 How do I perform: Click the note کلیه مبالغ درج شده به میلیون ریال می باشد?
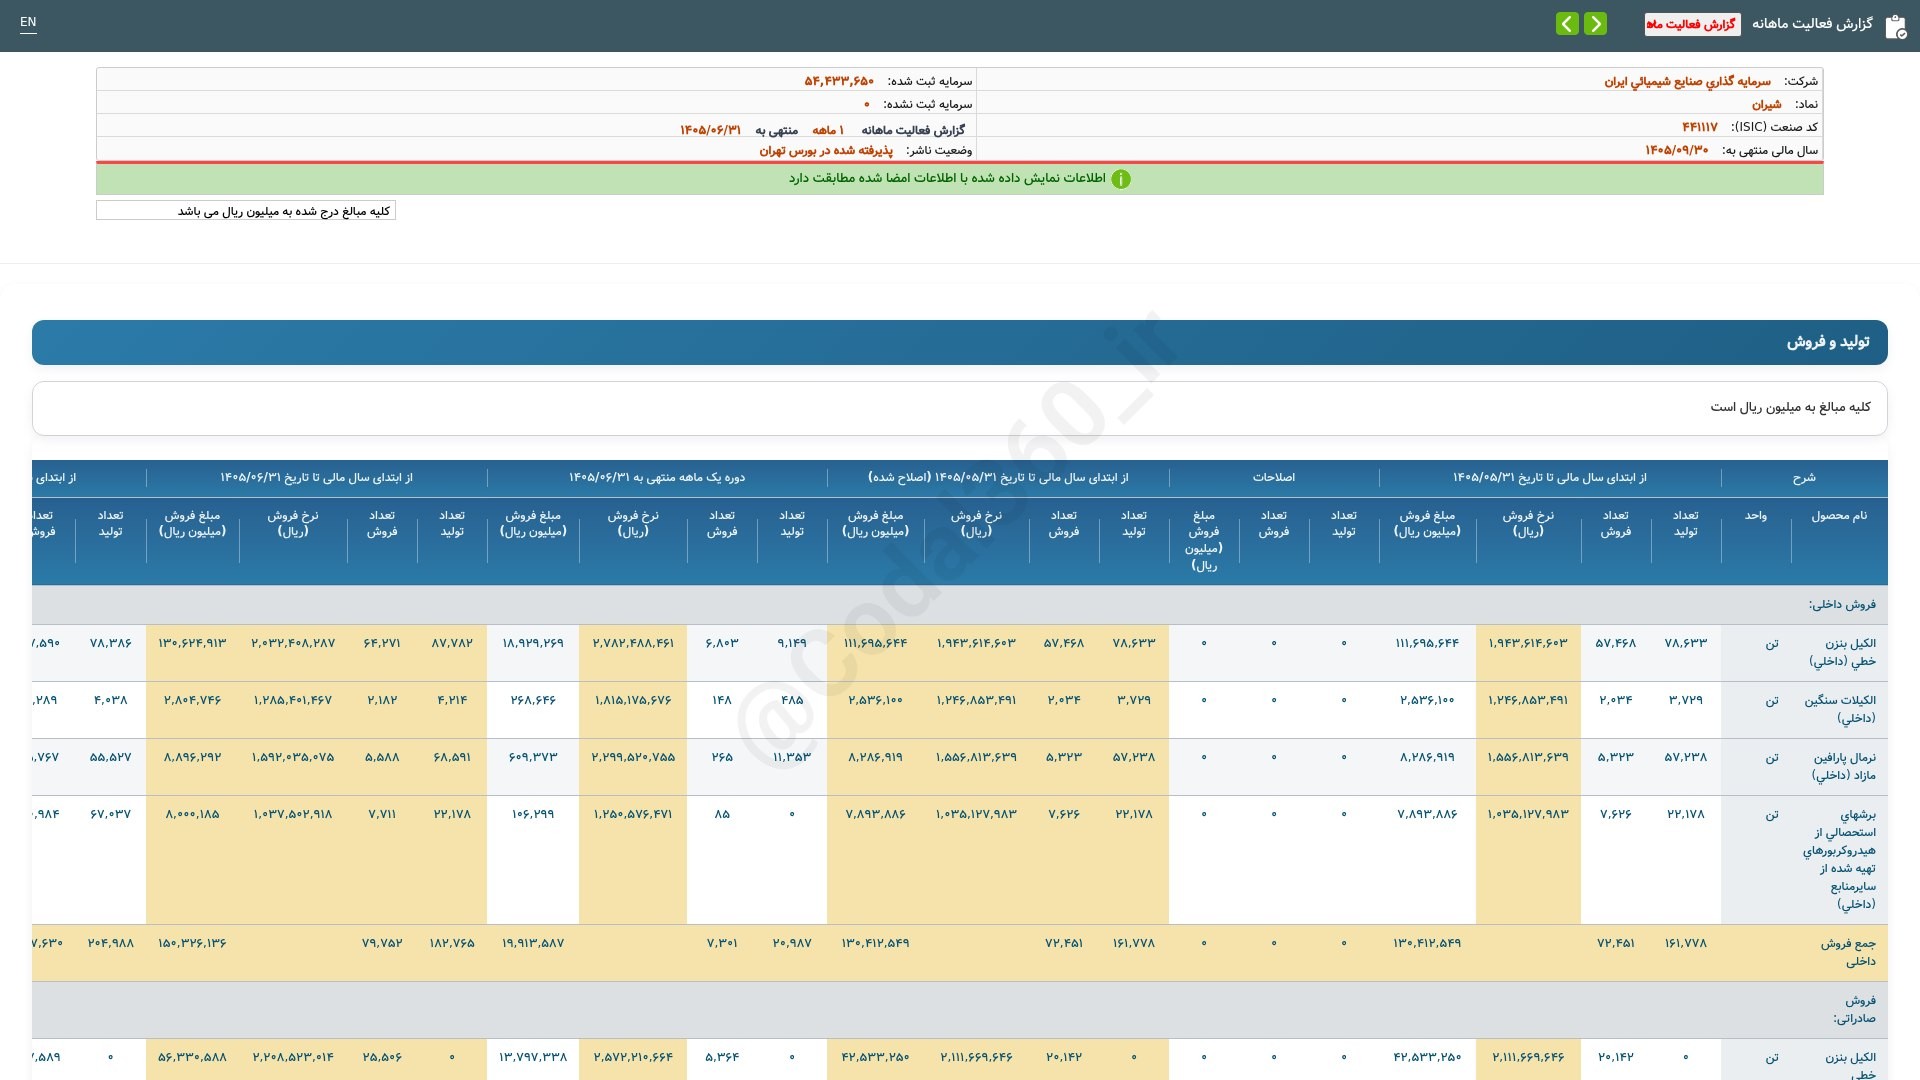pyautogui.click(x=284, y=211)
